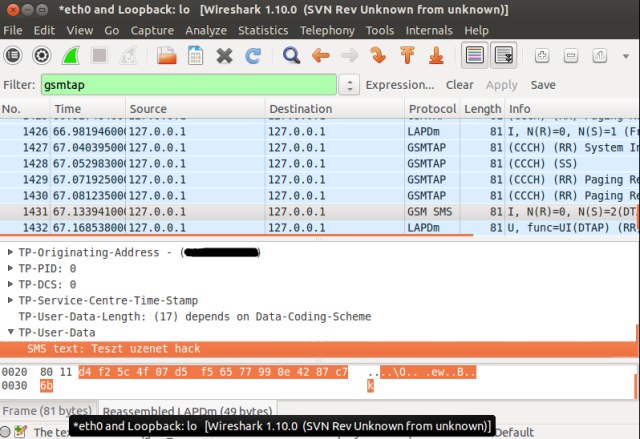The image size is (640, 439).
Task: Open toolbar overflow arrow
Action: (x=626, y=56)
